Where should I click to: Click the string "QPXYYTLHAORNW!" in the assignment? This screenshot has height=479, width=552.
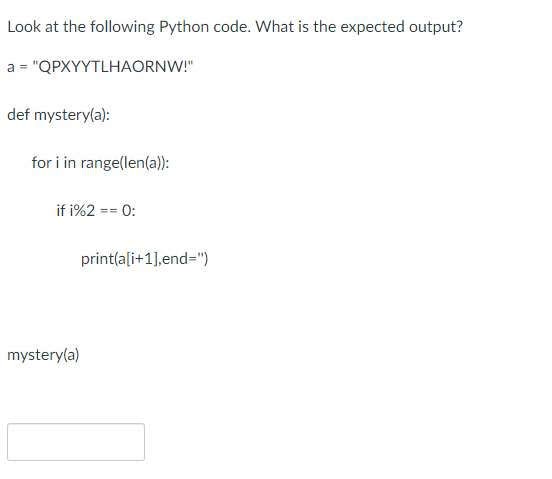click(x=113, y=66)
